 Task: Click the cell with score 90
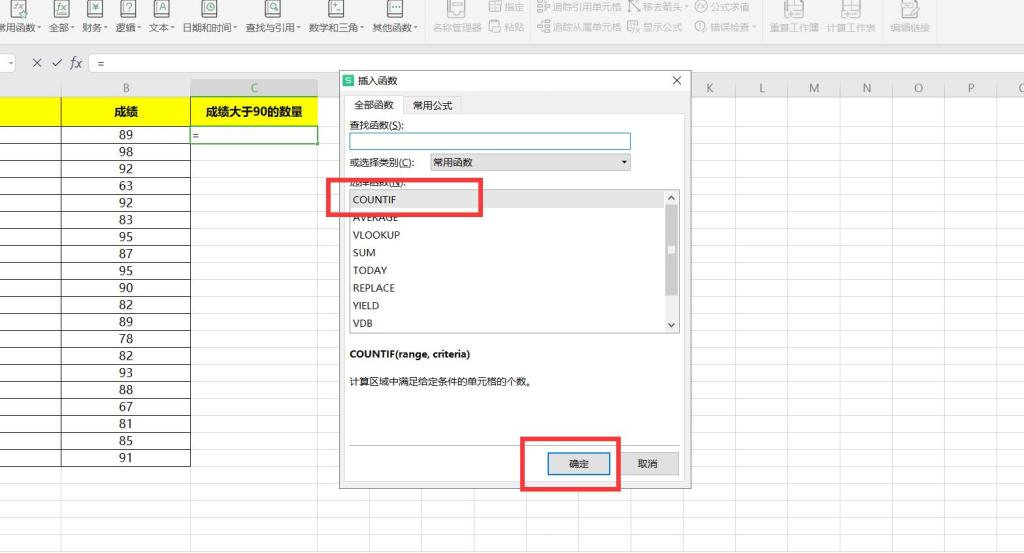tap(126, 287)
